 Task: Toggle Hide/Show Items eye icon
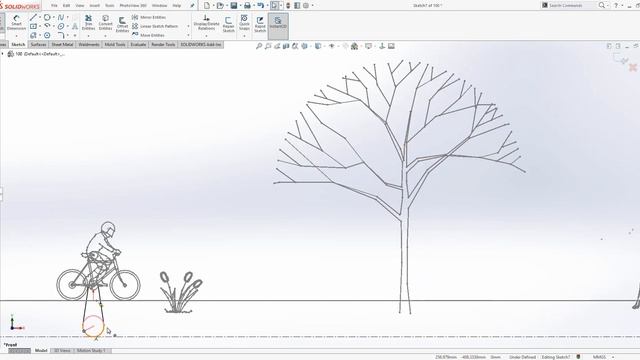point(332,46)
